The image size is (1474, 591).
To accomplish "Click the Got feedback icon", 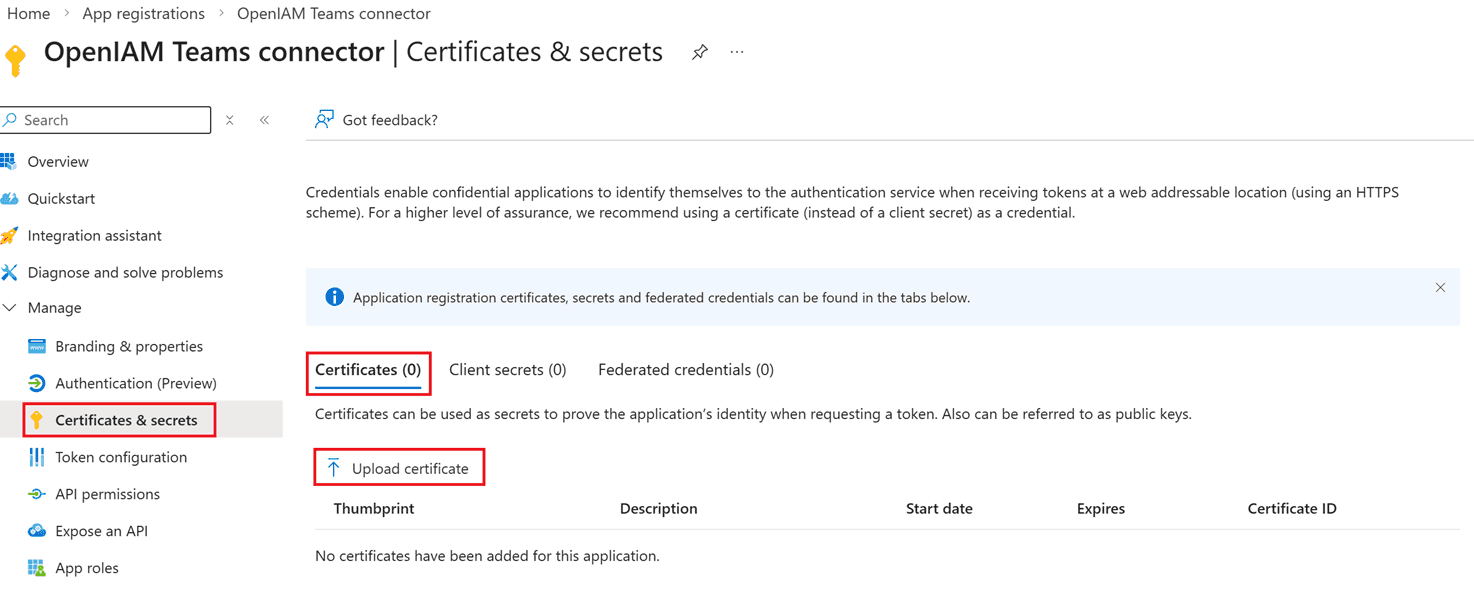I will 324,120.
